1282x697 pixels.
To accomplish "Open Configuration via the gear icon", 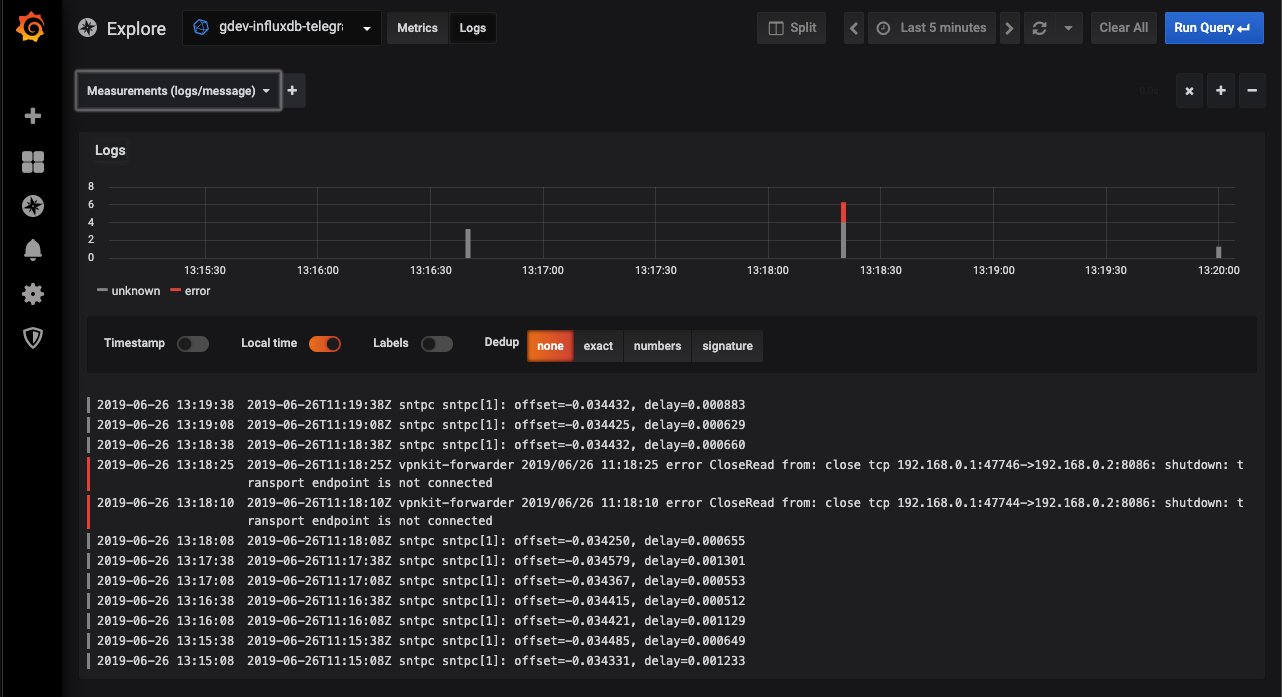I will point(32,294).
